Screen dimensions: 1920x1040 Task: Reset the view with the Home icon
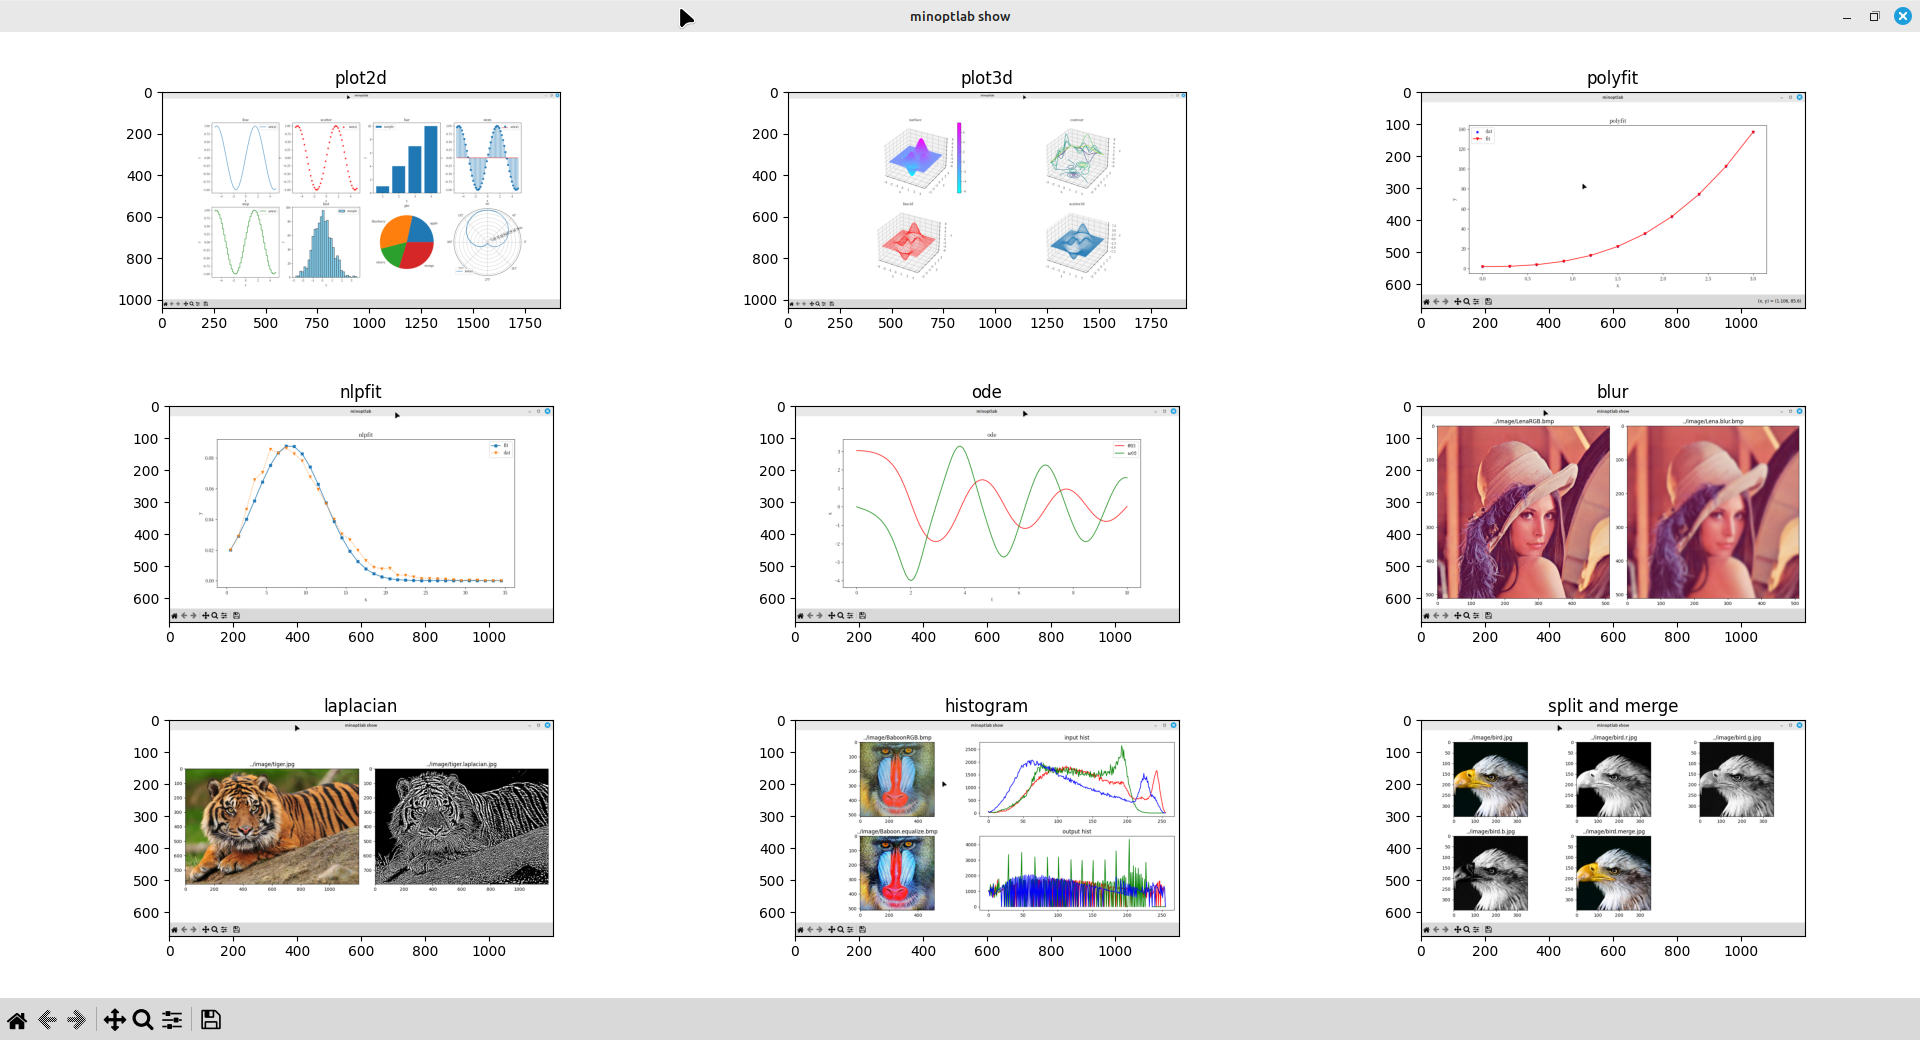pos(17,1020)
